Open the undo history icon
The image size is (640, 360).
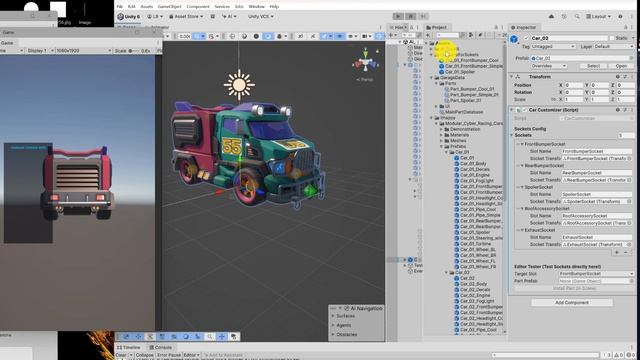pos(564,16)
